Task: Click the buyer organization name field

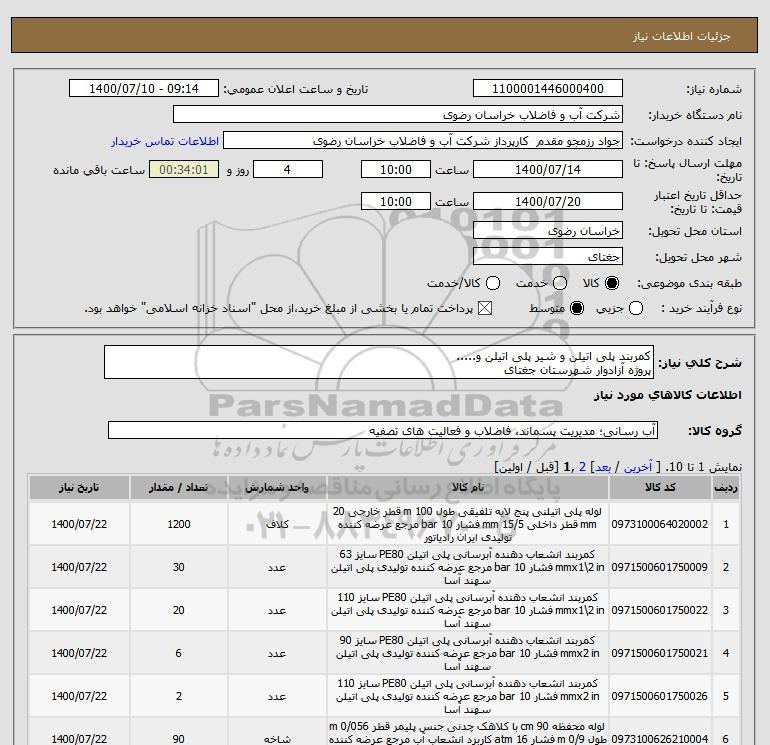Action: 398,114
